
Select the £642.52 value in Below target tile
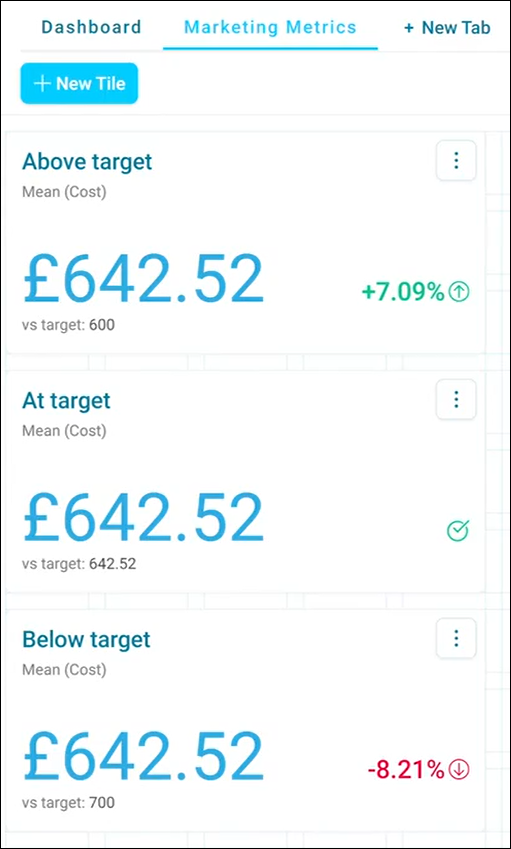click(143, 756)
